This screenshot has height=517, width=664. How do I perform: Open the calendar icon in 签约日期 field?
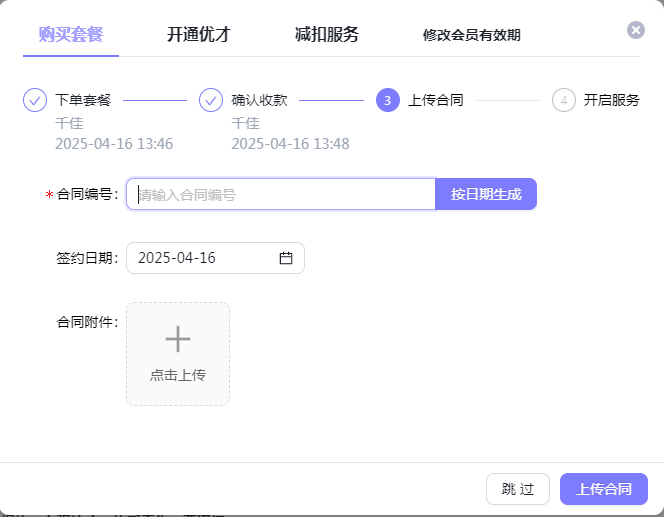(x=286, y=258)
